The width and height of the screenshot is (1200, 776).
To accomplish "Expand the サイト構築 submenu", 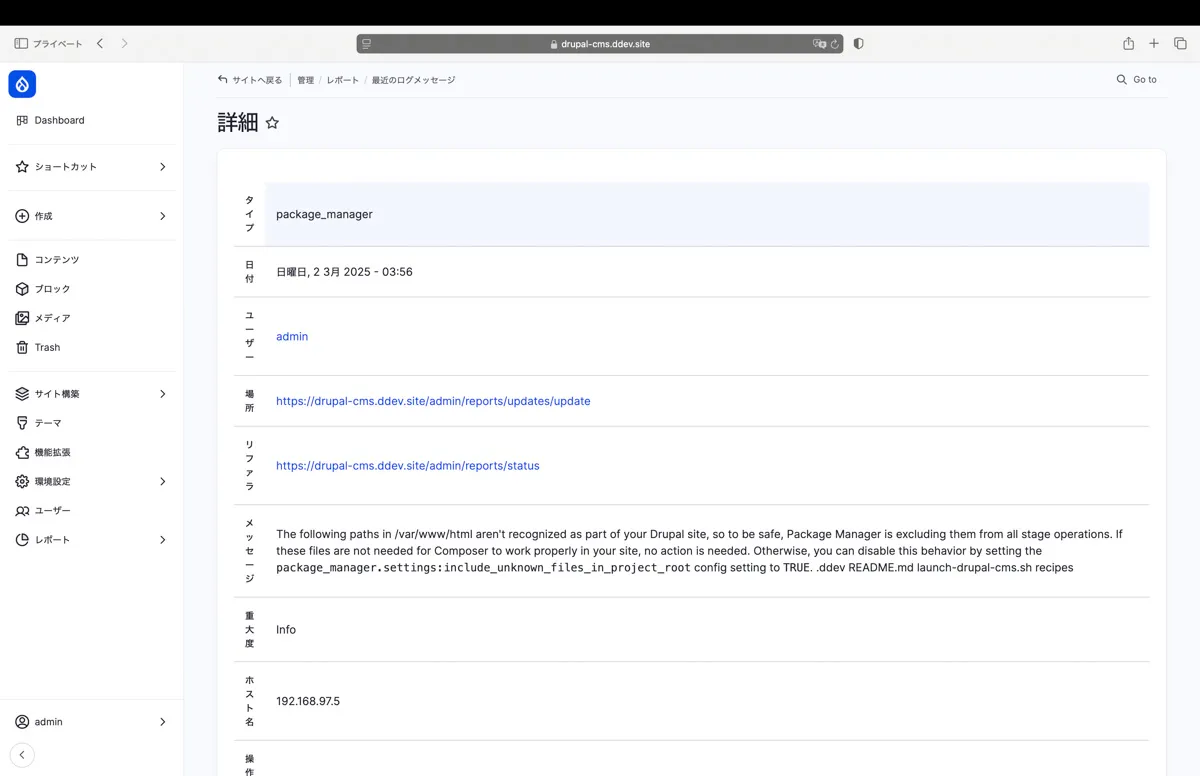I will [x=162, y=394].
